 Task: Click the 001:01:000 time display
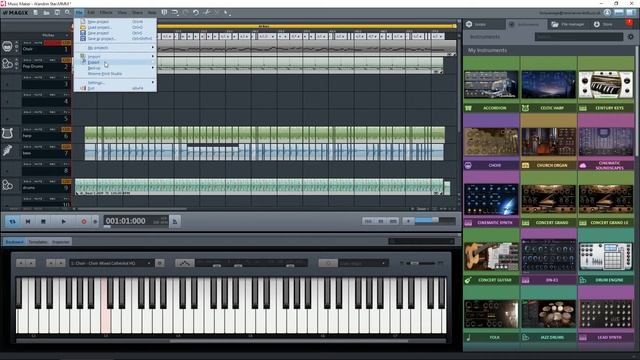pyautogui.click(x=125, y=221)
